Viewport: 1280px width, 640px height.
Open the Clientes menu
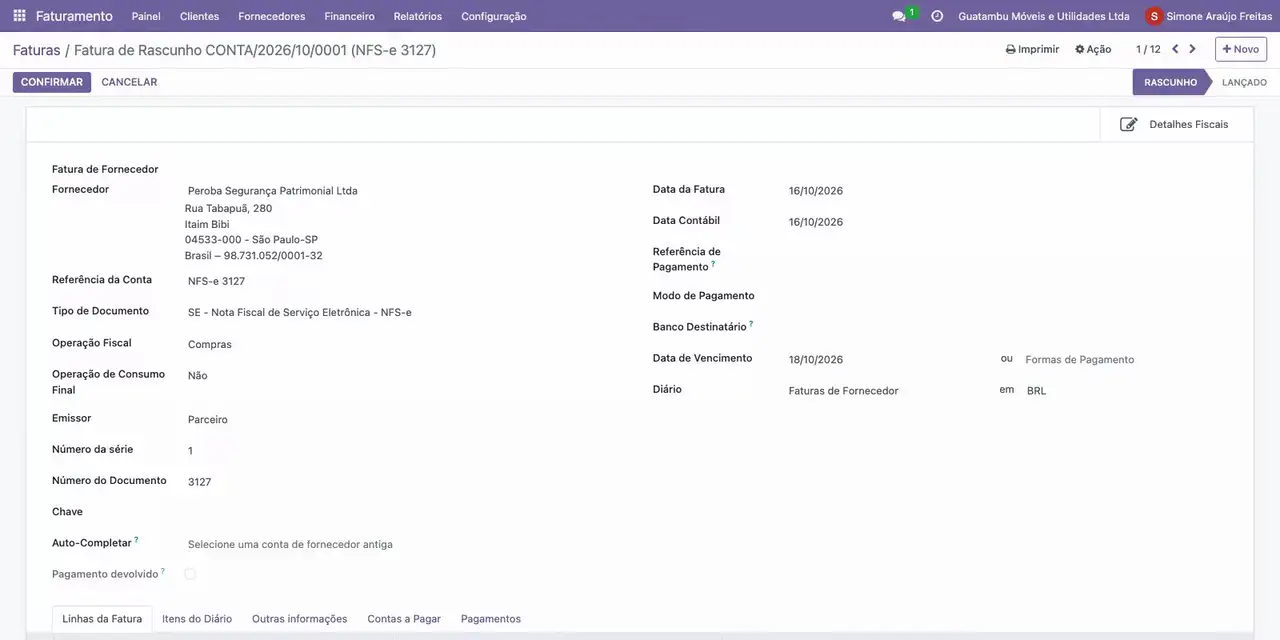(199, 16)
